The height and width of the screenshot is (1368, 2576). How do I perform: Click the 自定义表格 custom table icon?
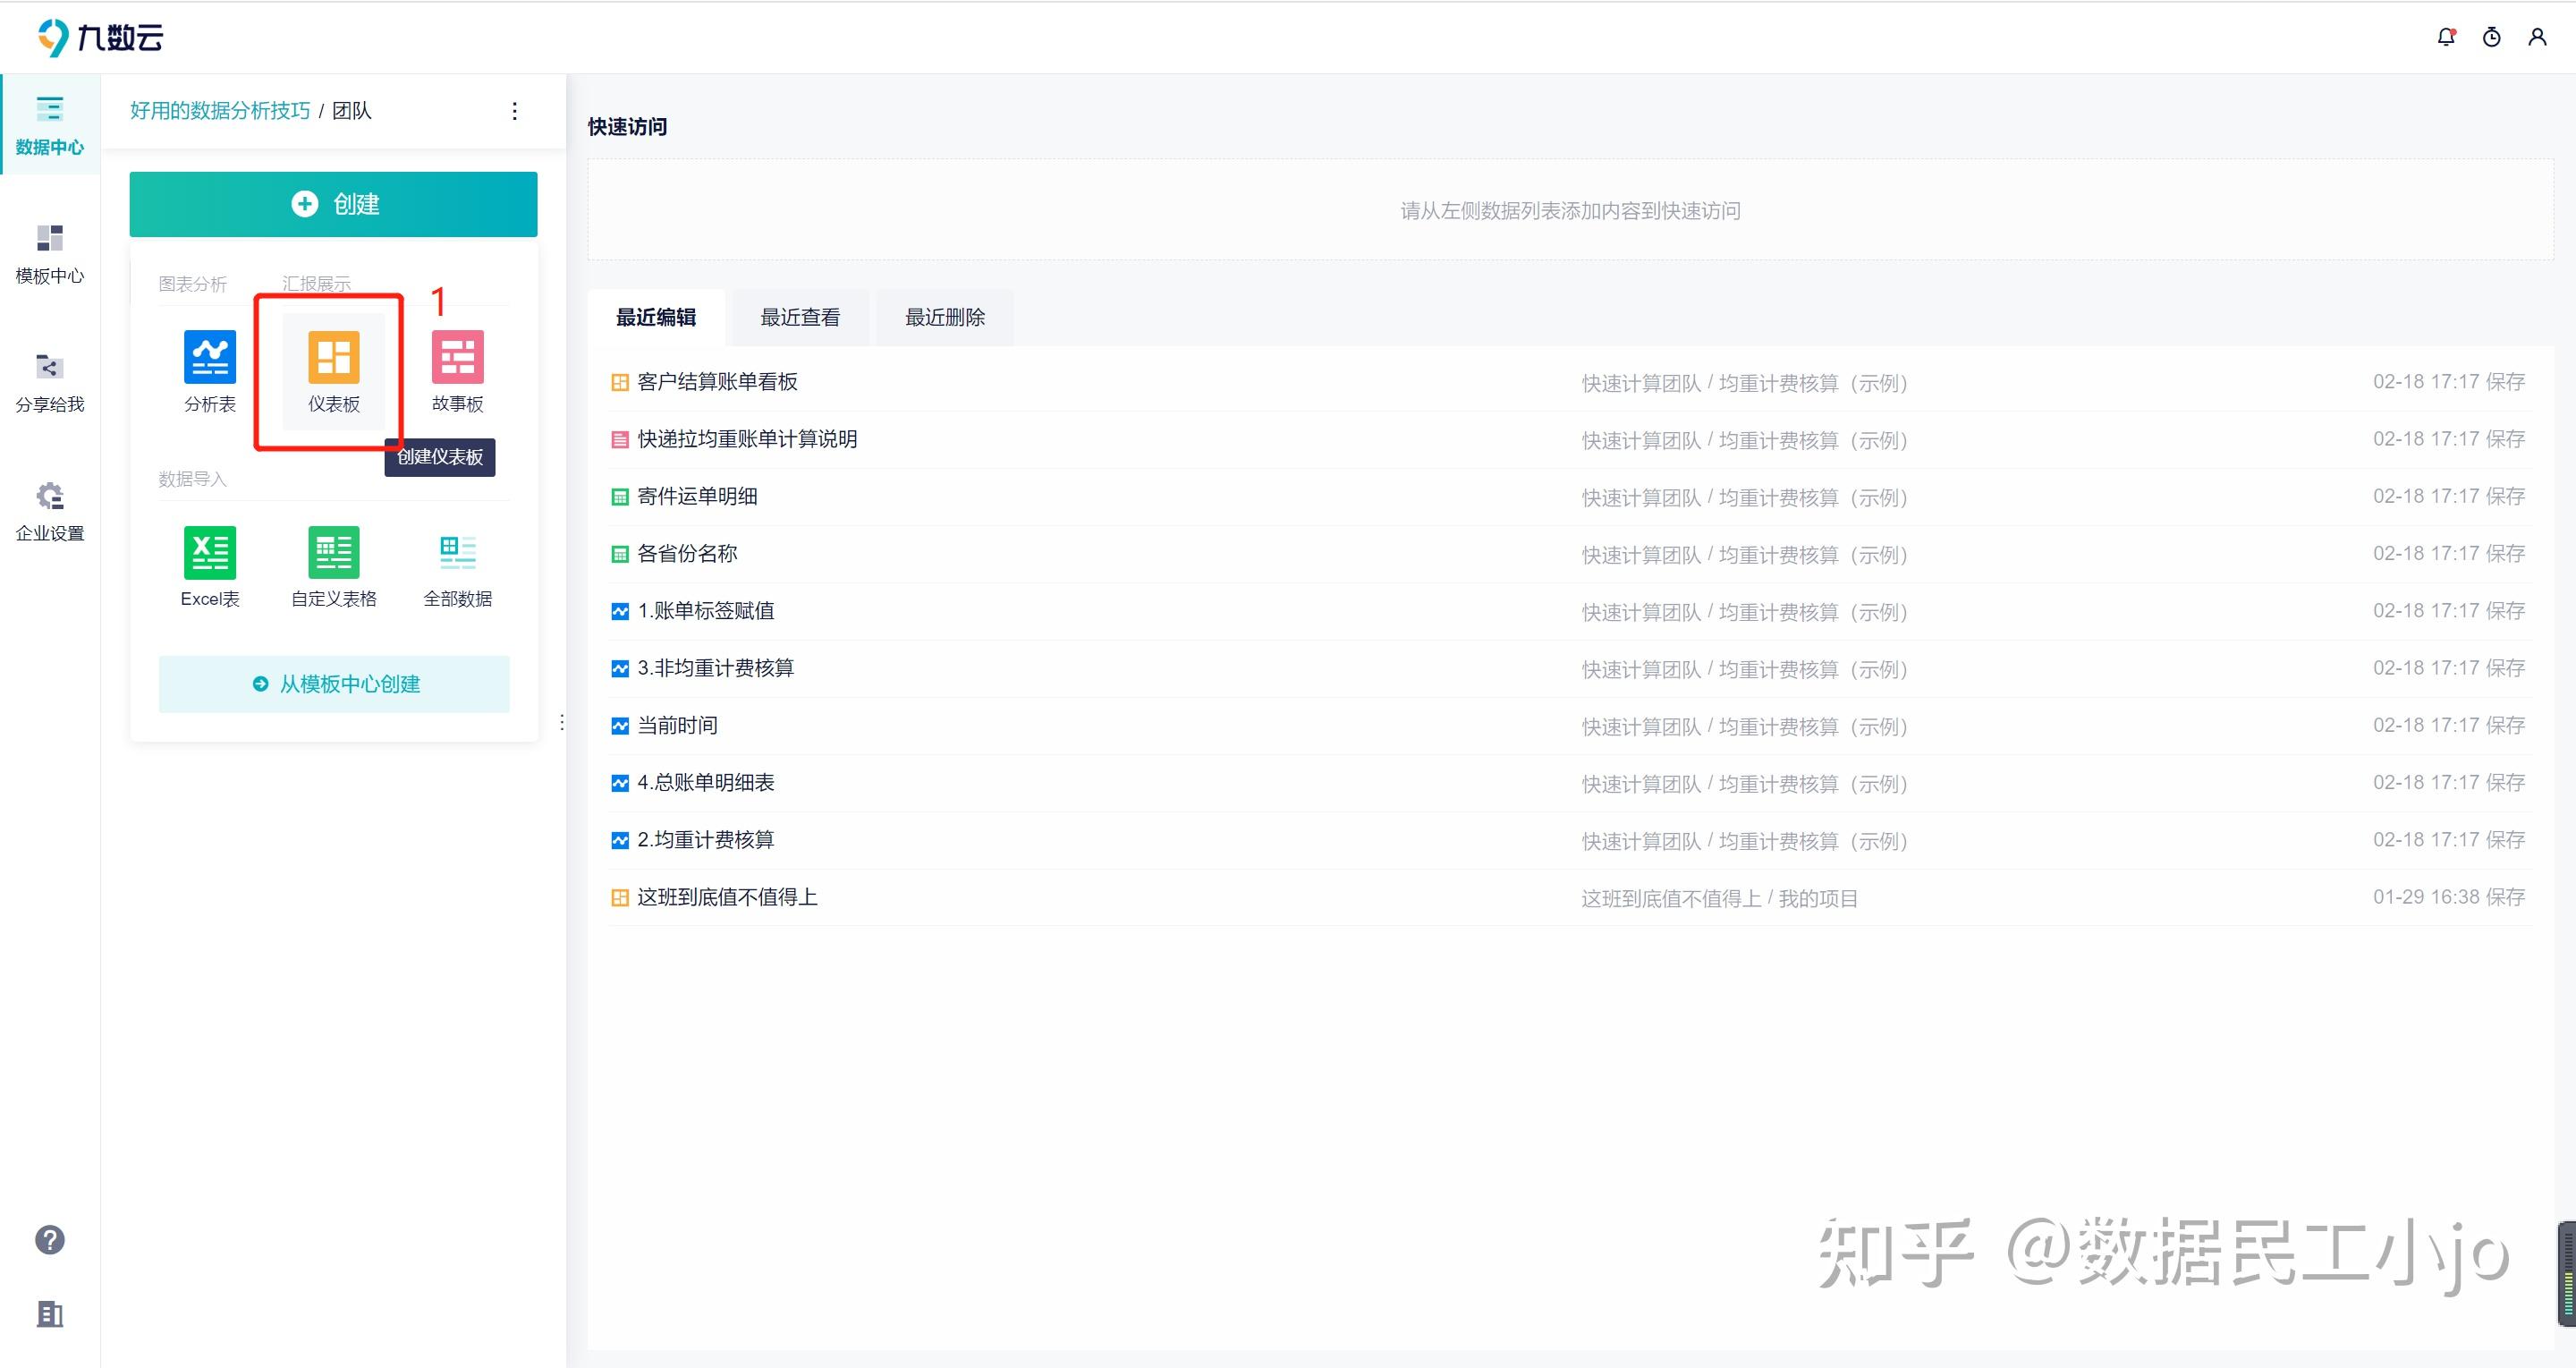tap(333, 553)
